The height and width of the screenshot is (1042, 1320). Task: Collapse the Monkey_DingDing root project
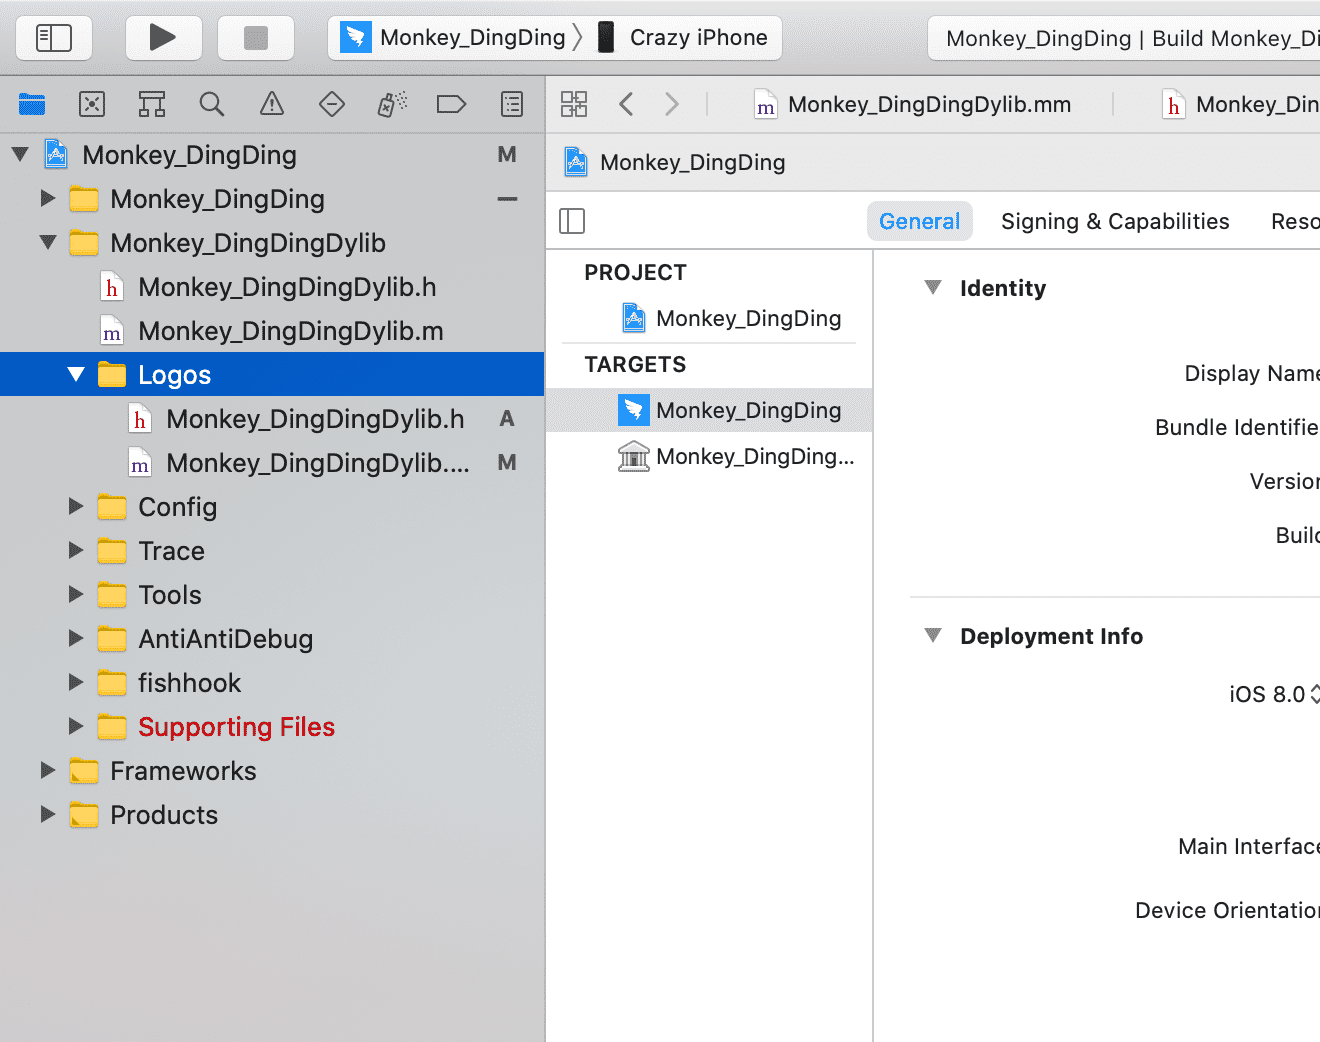point(20,155)
